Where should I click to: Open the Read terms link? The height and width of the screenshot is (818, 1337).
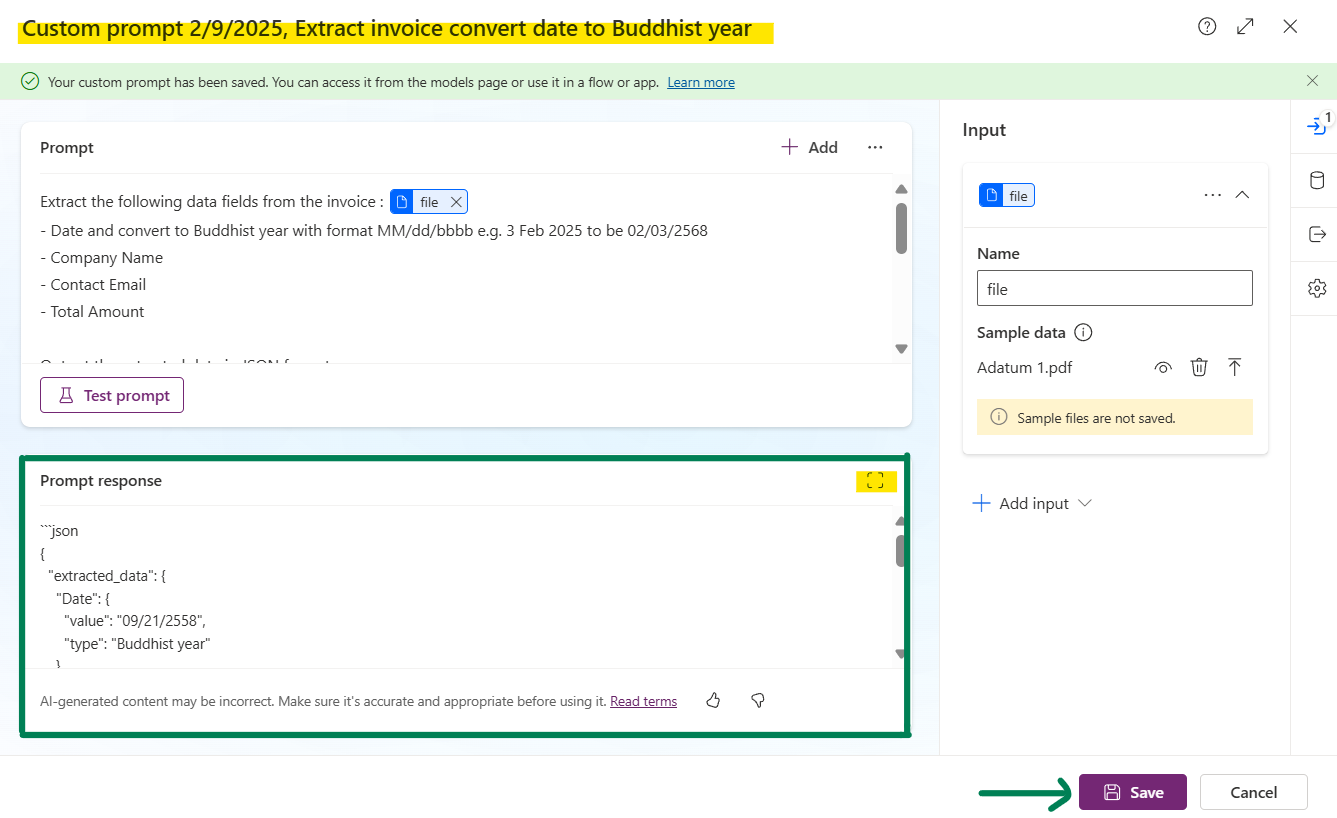643,701
